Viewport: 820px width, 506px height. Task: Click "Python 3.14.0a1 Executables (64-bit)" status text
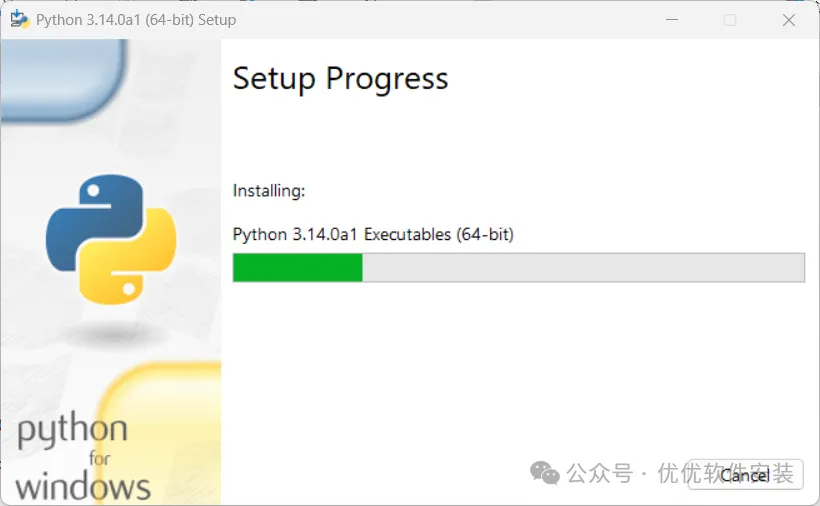[373, 234]
